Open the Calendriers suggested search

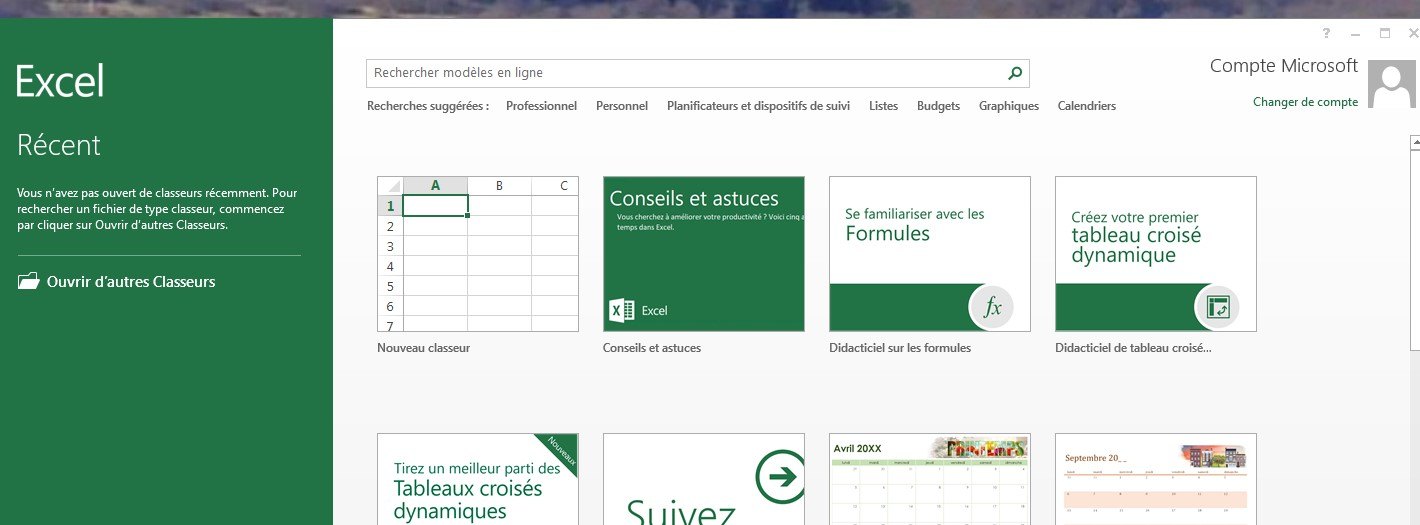pyautogui.click(x=1086, y=106)
